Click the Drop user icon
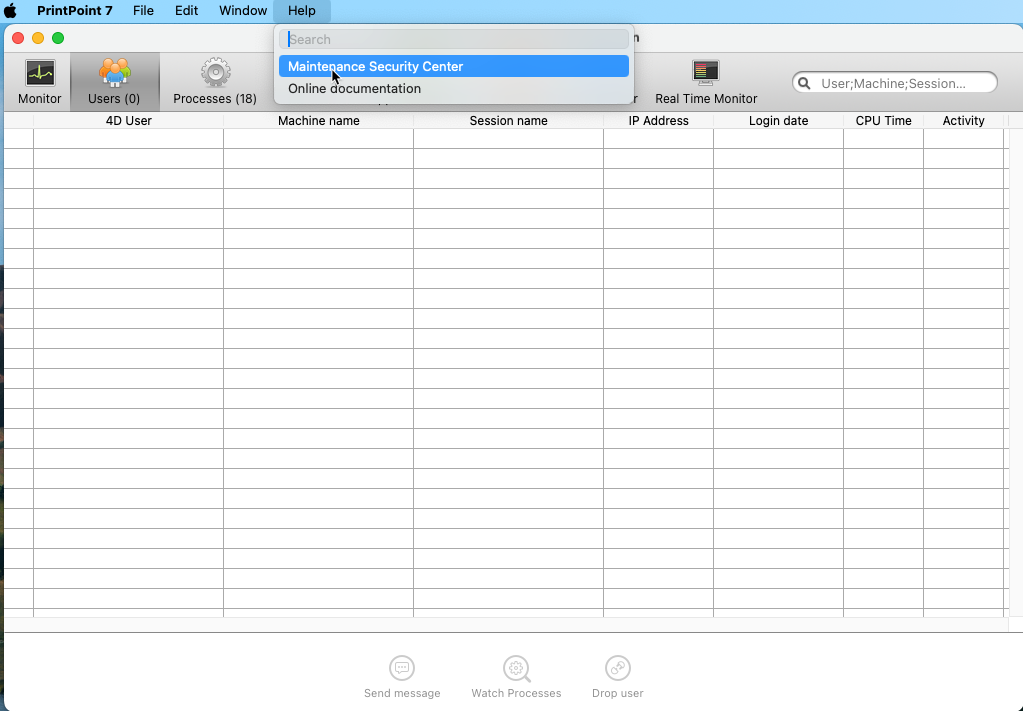This screenshot has height=711, width=1023. 617,668
